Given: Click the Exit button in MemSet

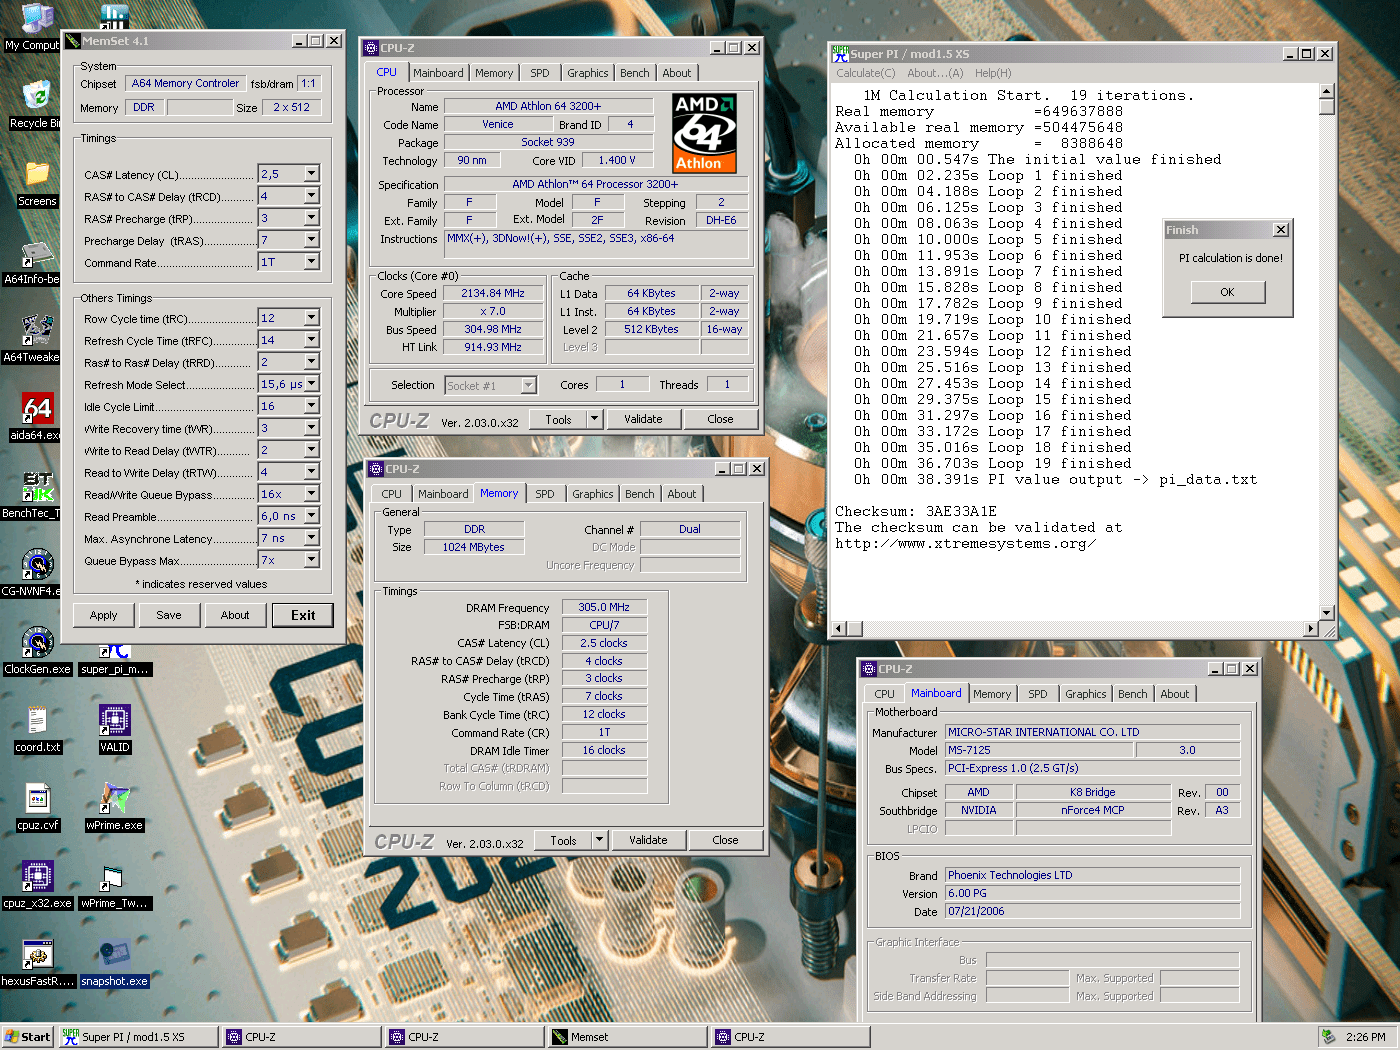Looking at the screenshot, I should (303, 615).
